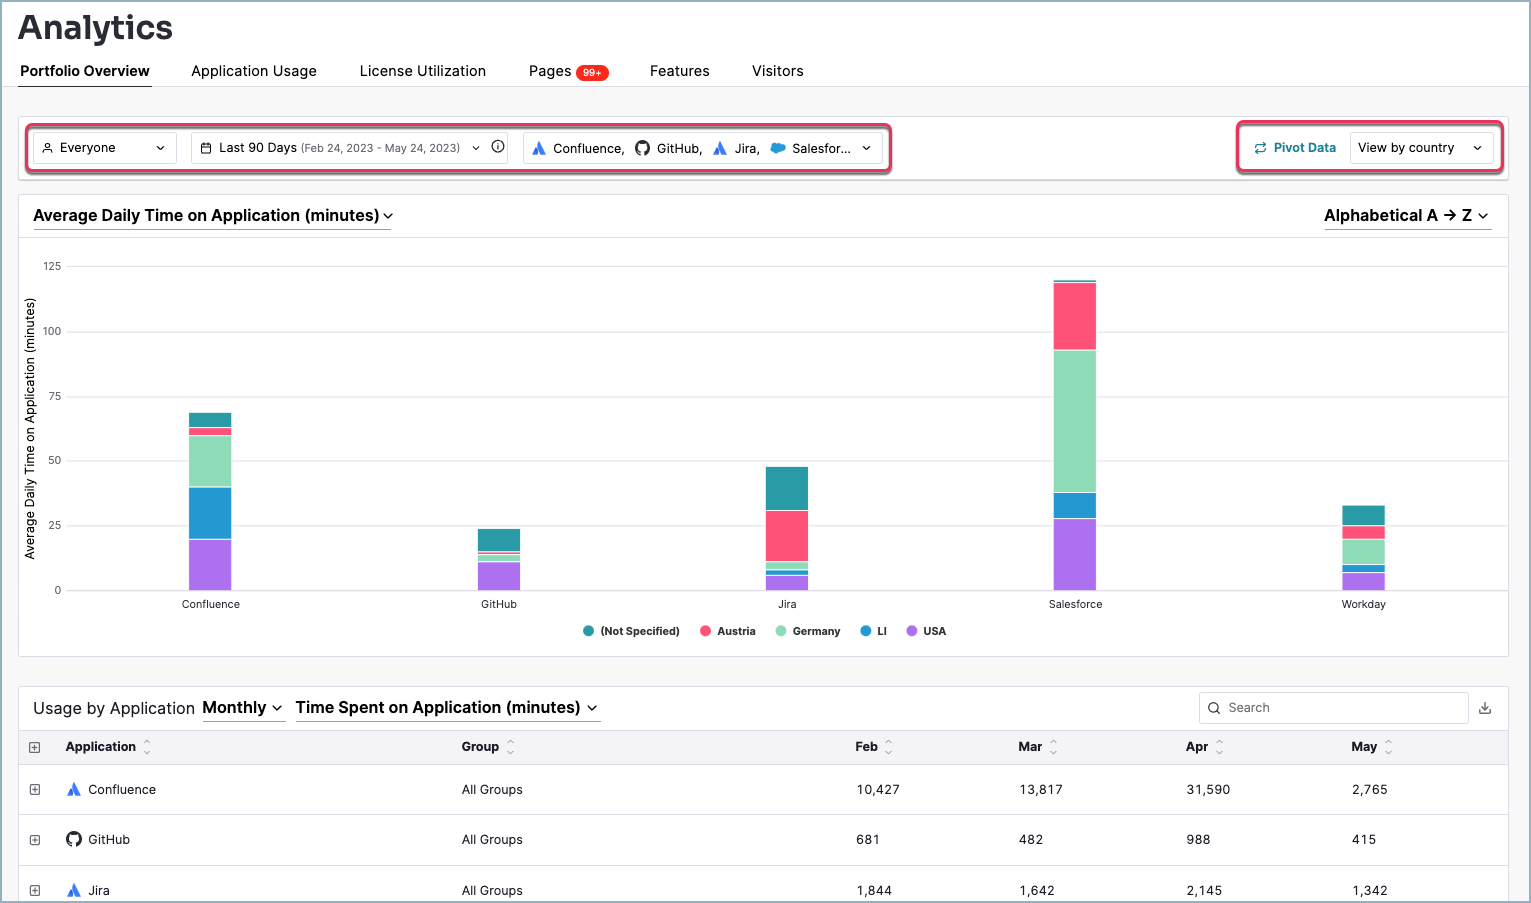
Task: Toggle the USA legend series
Action: coord(926,631)
